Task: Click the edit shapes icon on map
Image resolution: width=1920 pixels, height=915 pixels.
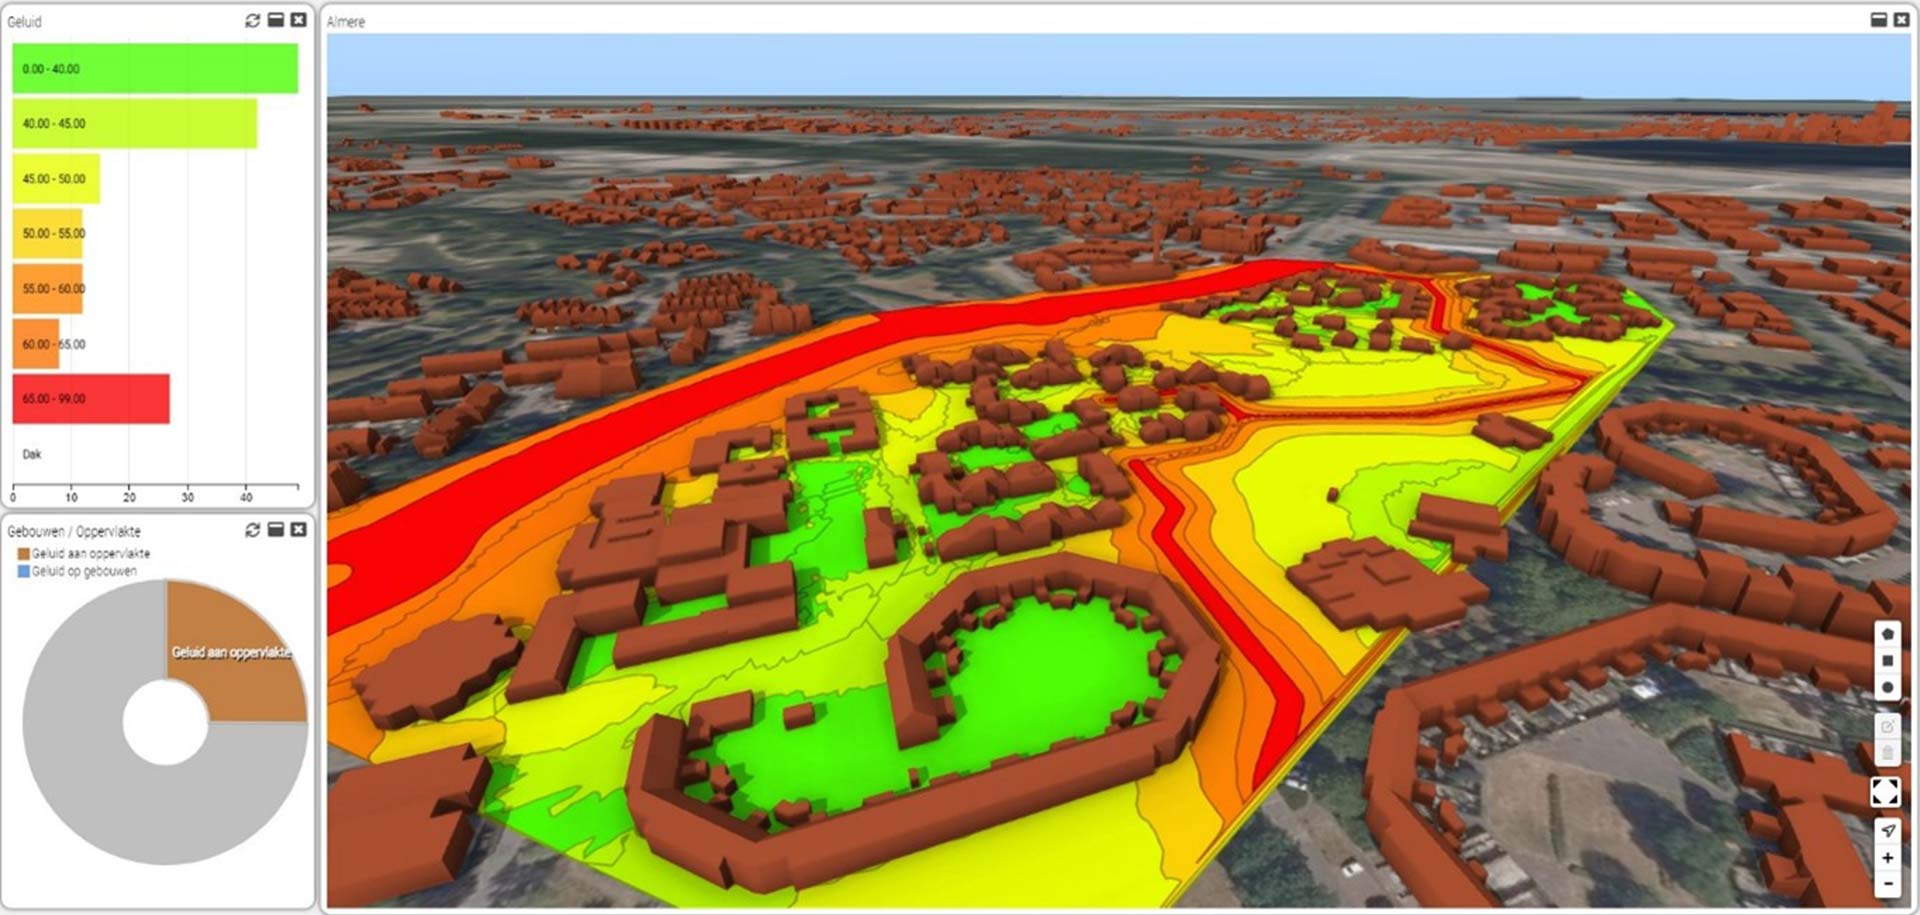Action: tap(1886, 726)
